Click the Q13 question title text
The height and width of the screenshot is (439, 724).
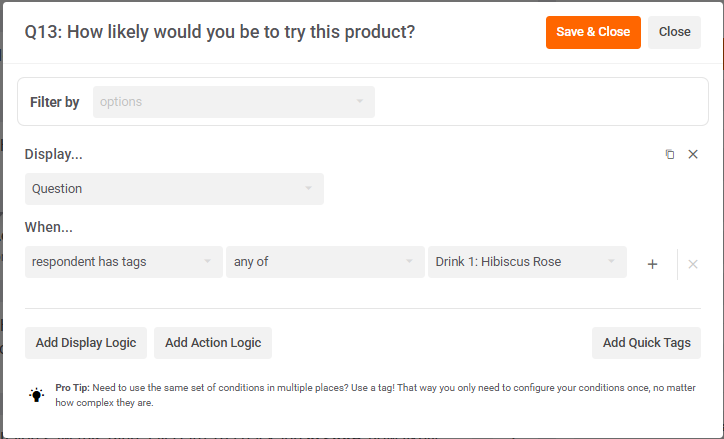220,32
